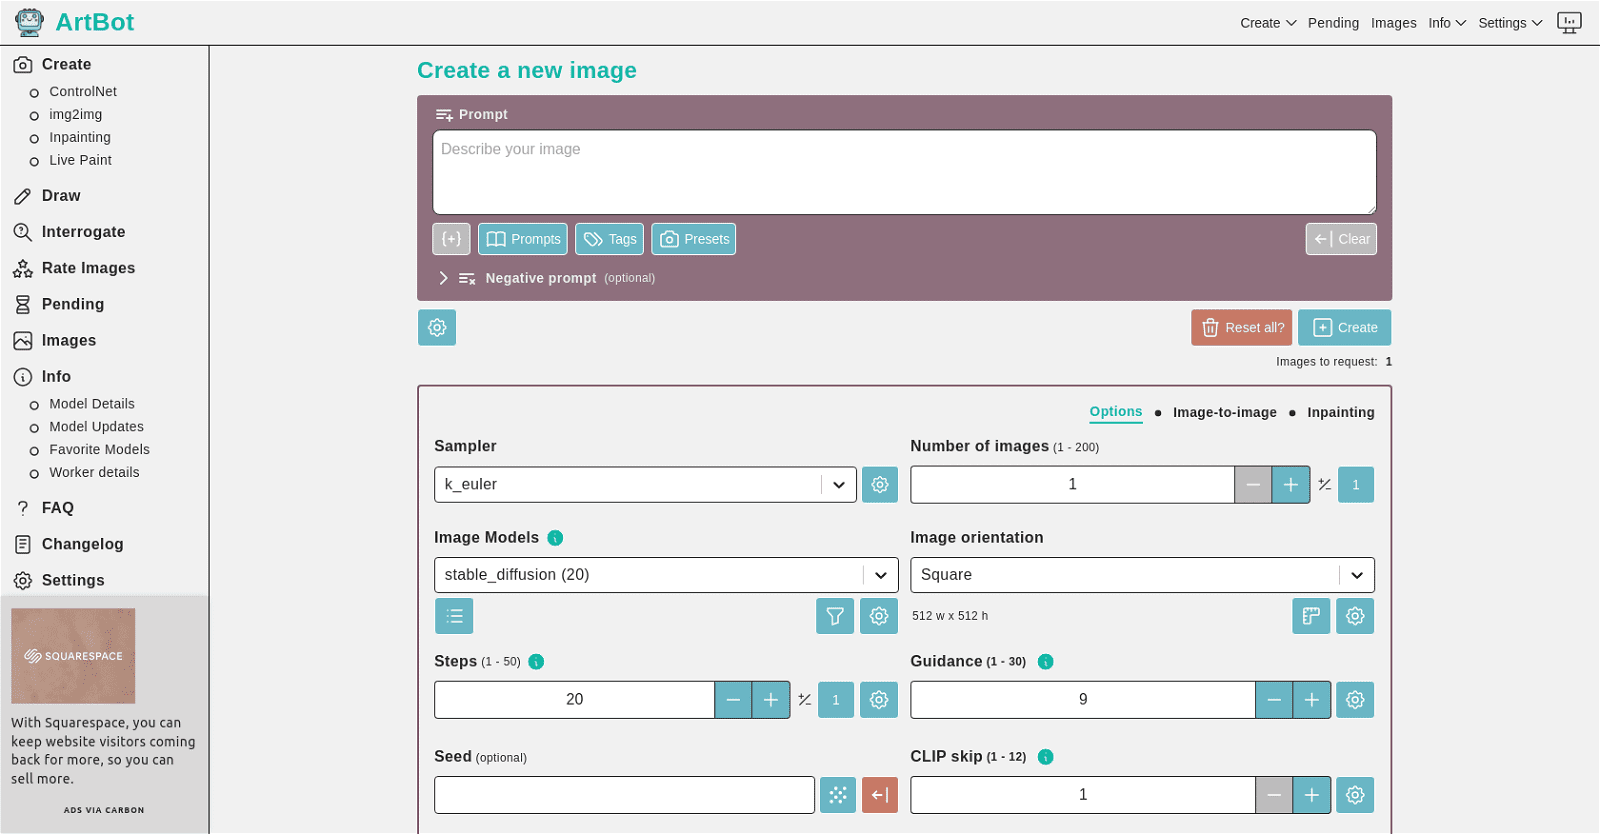Open the model list view icon
The image size is (1600, 834).
454,616
